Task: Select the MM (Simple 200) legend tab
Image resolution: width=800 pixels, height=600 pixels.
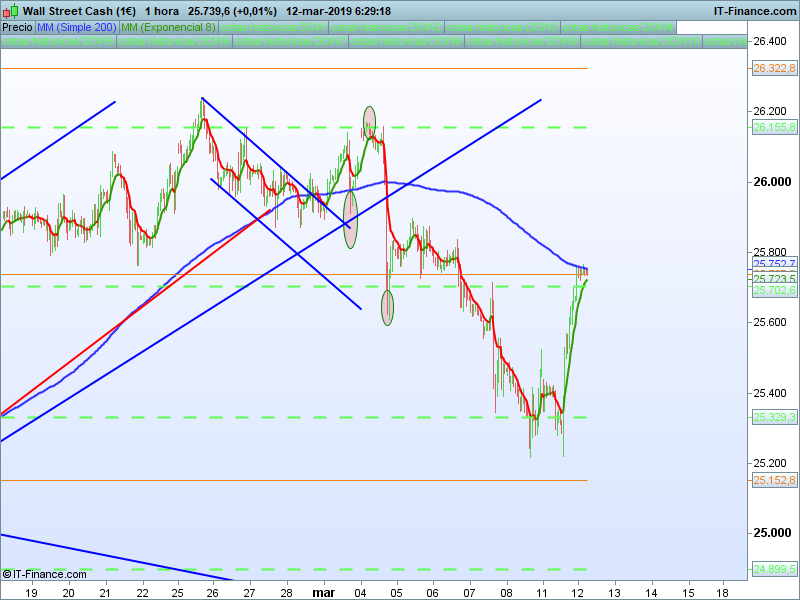Action: tap(77, 27)
